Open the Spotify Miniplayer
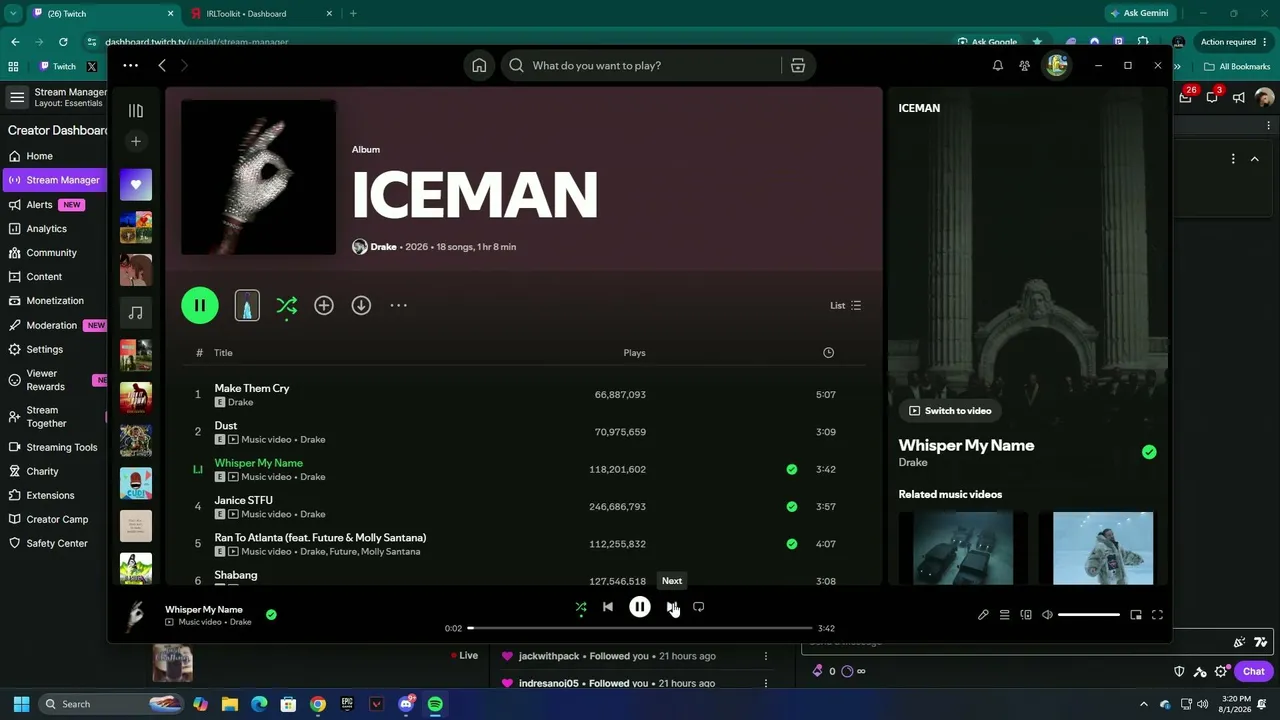 (x=1136, y=615)
